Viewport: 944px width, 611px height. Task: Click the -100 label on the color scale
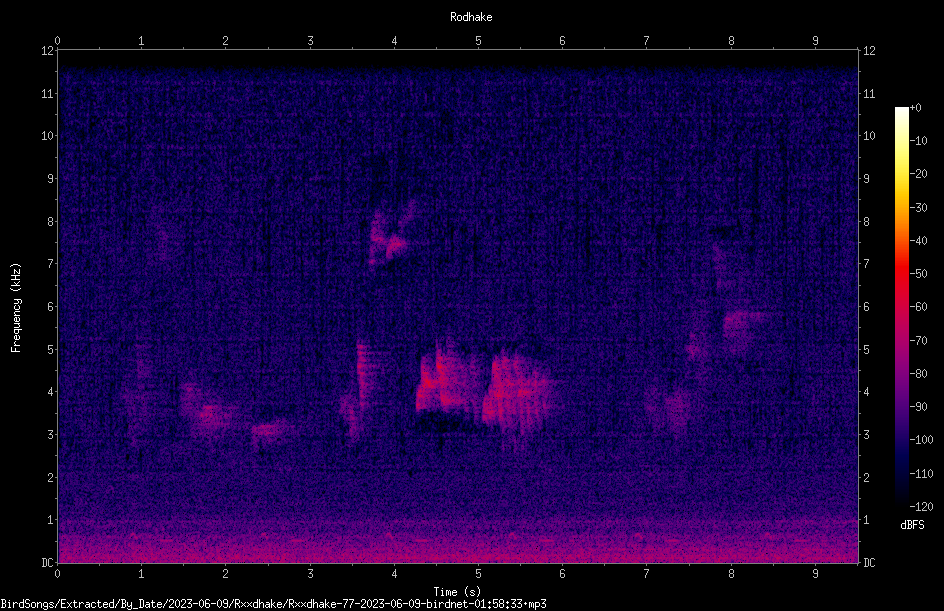(x=921, y=440)
